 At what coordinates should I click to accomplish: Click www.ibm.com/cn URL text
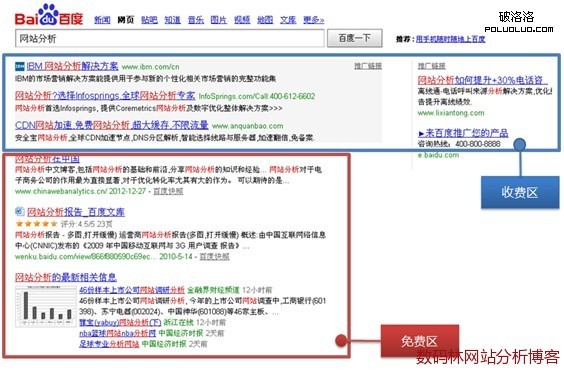[x=150, y=67]
